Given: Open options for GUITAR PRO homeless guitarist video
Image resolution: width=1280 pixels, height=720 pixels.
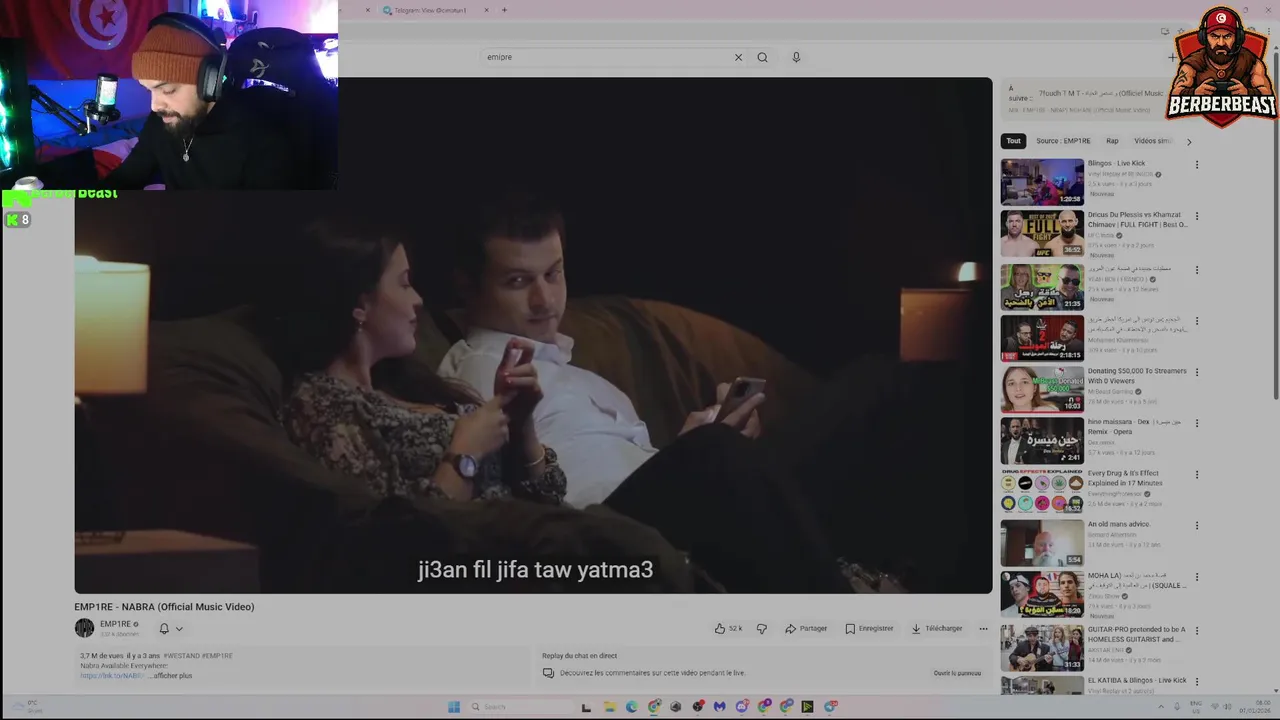Looking at the screenshot, I should 1196,631.
